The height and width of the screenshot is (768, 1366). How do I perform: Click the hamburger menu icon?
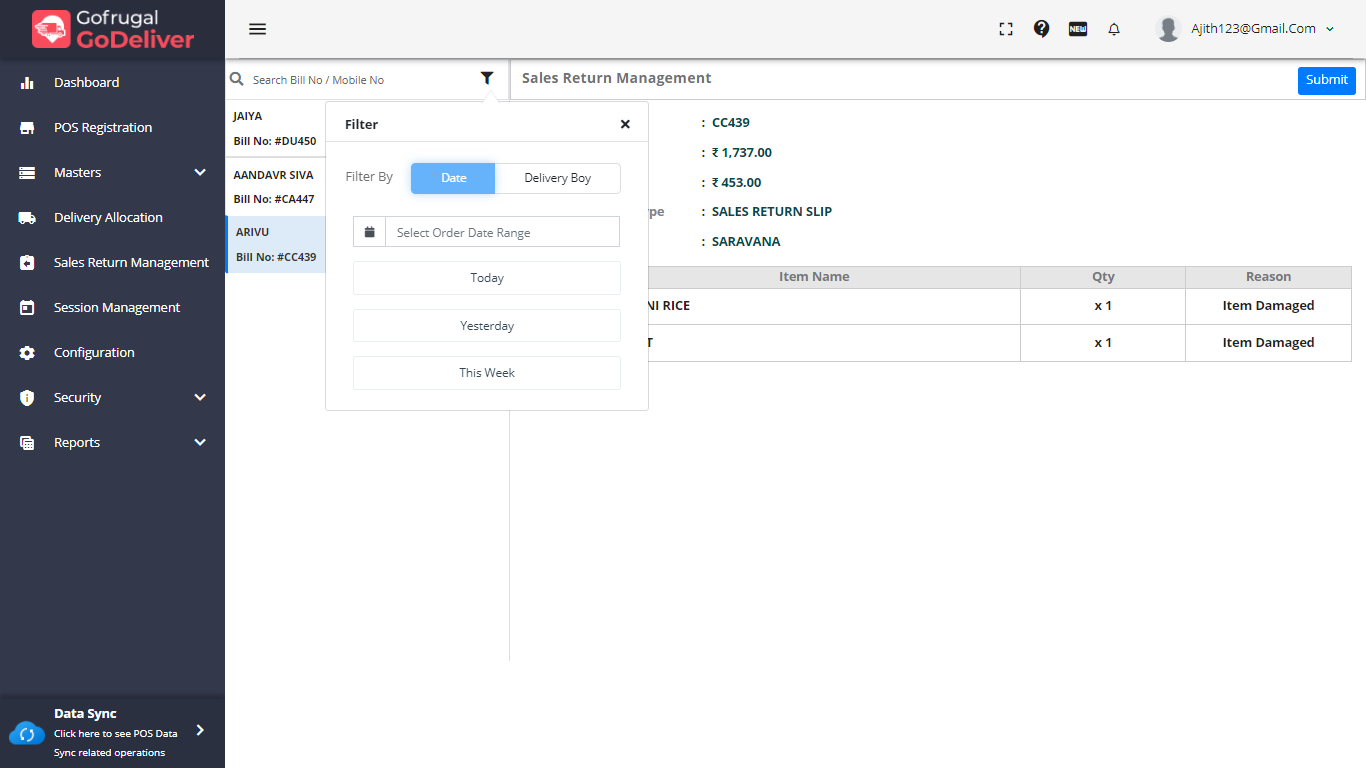[257, 29]
